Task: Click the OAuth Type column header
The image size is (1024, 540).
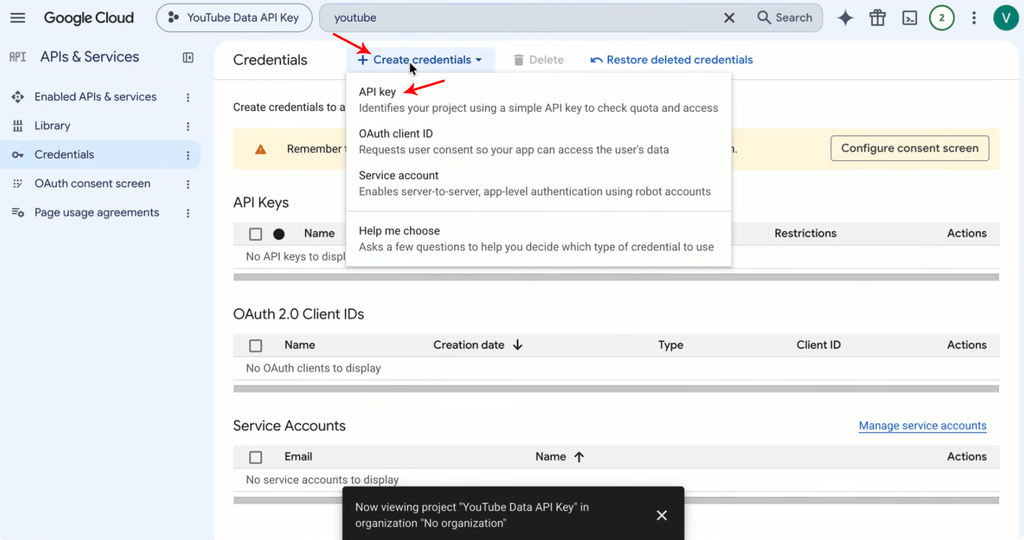Action: click(x=671, y=345)
